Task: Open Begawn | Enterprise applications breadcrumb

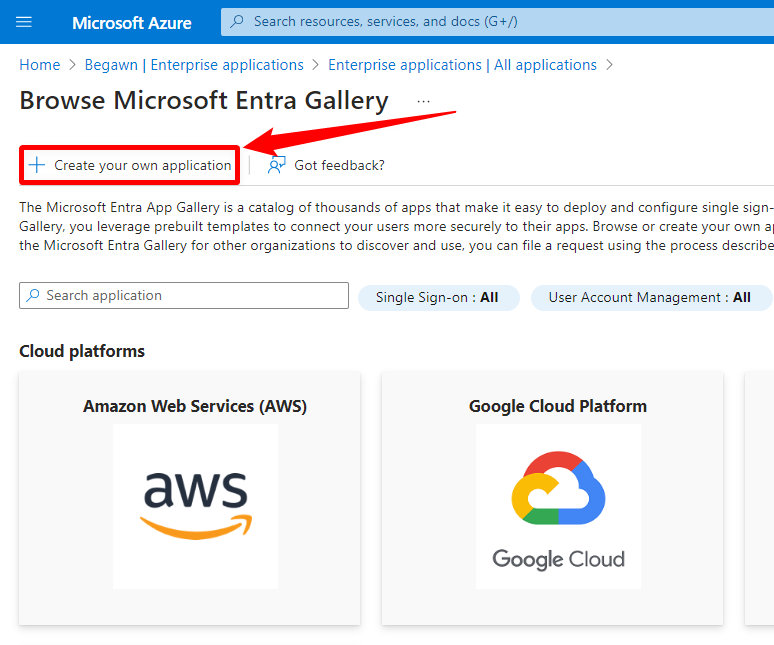Action: [x=194, y=65]
